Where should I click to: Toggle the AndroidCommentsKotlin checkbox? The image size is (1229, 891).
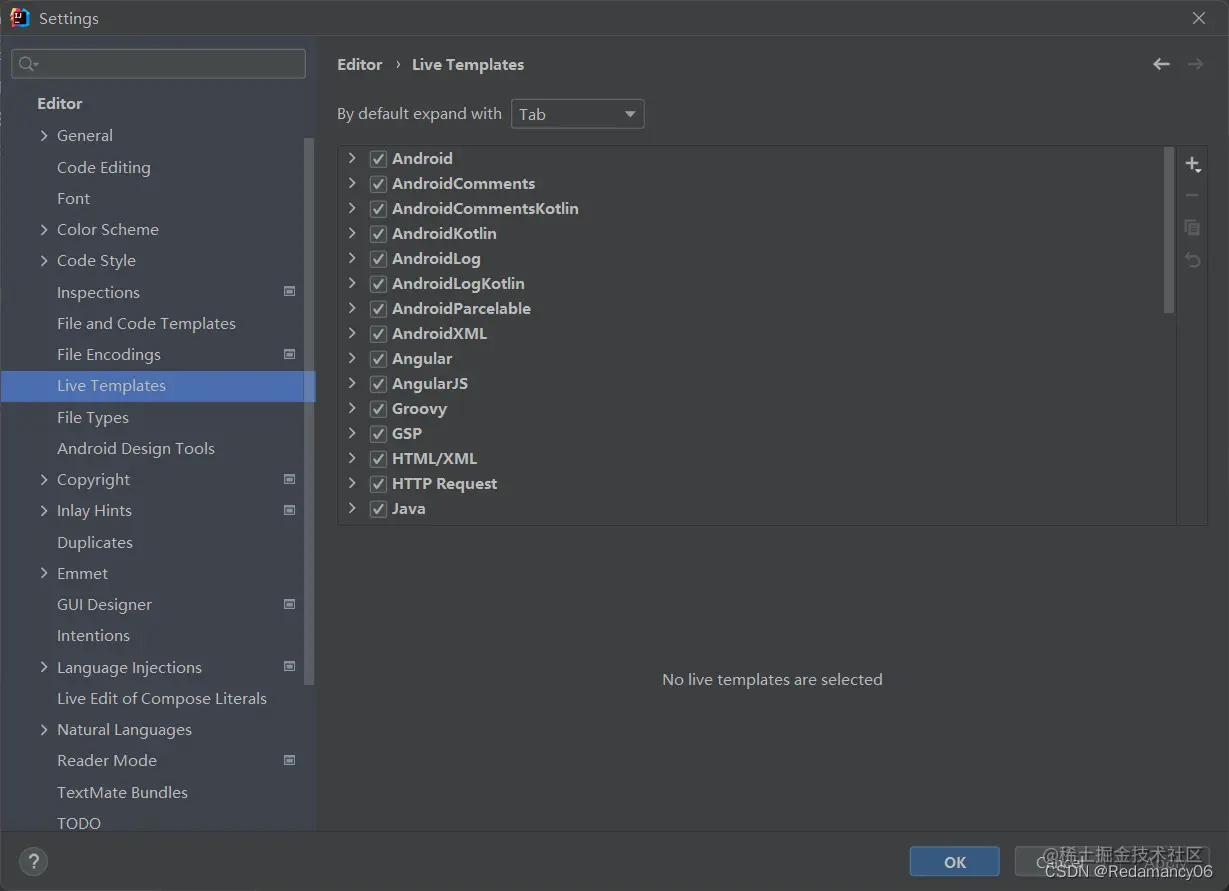[x=378, y=209]
